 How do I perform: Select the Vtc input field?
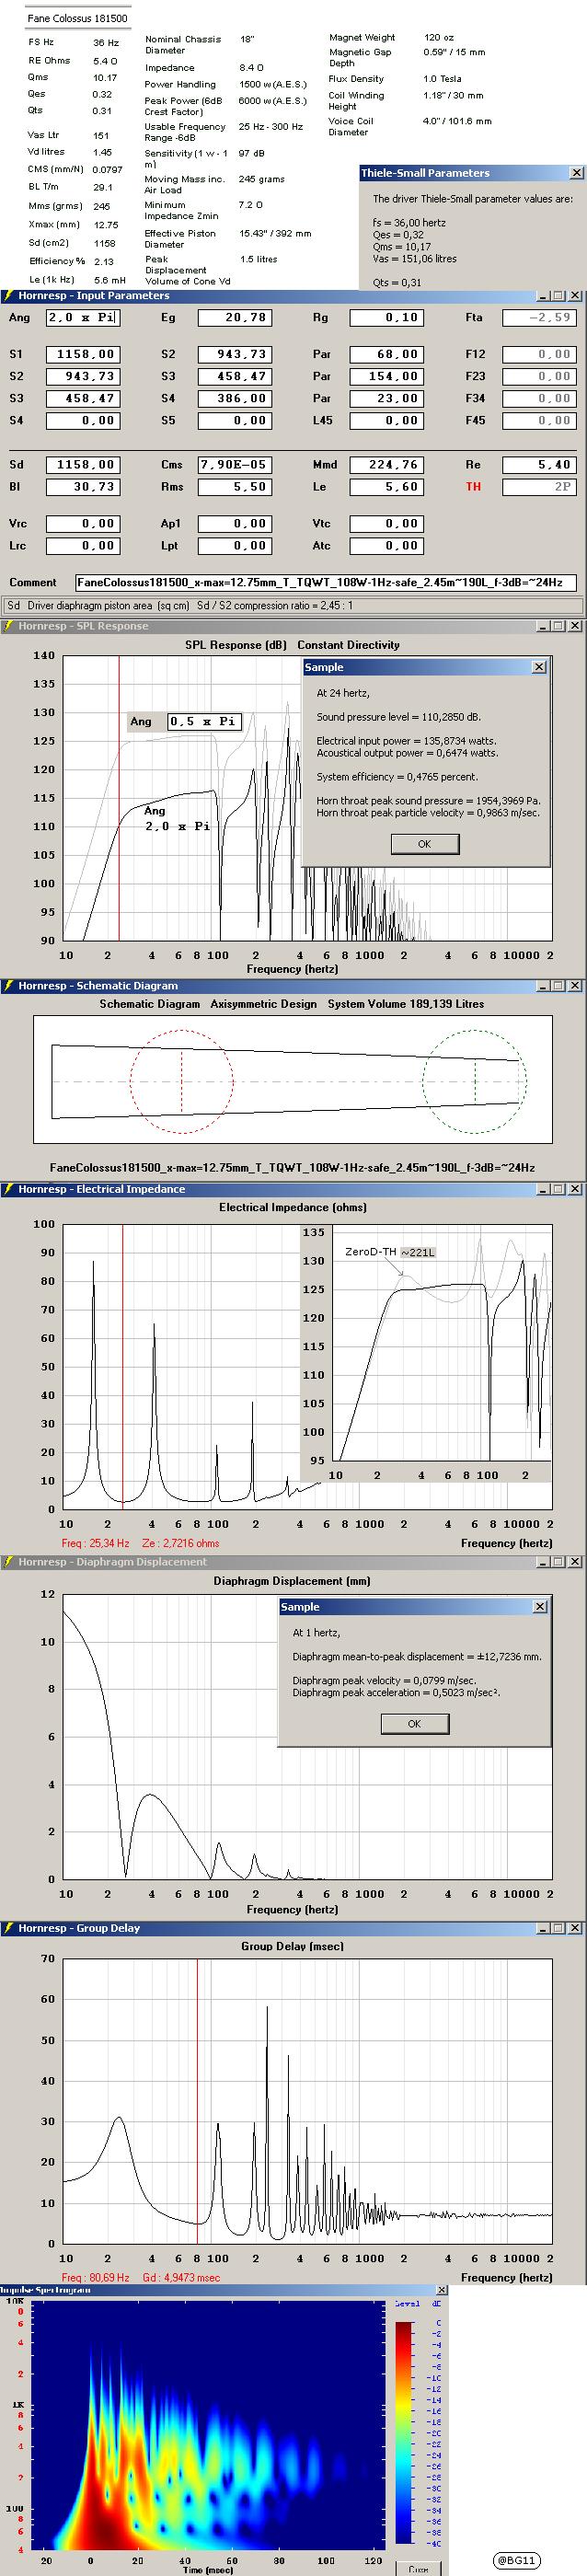tap(386, 524)
